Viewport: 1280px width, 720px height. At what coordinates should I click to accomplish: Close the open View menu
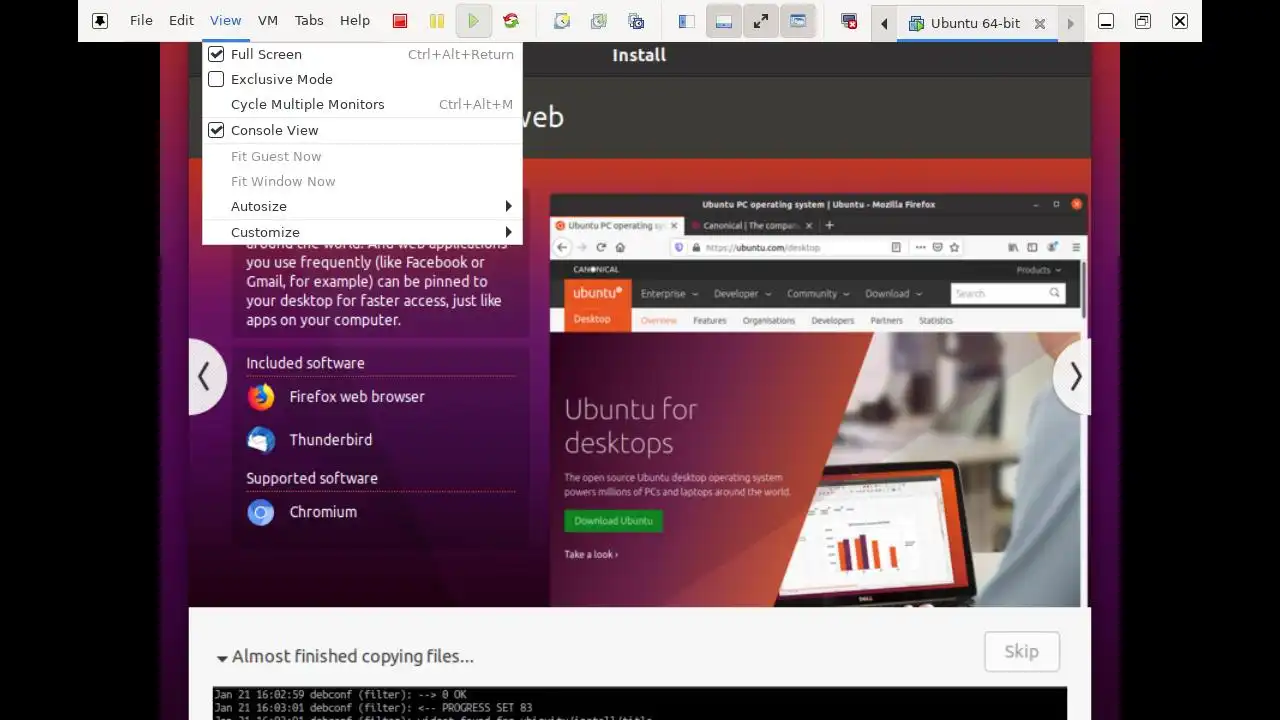(225, 20)
